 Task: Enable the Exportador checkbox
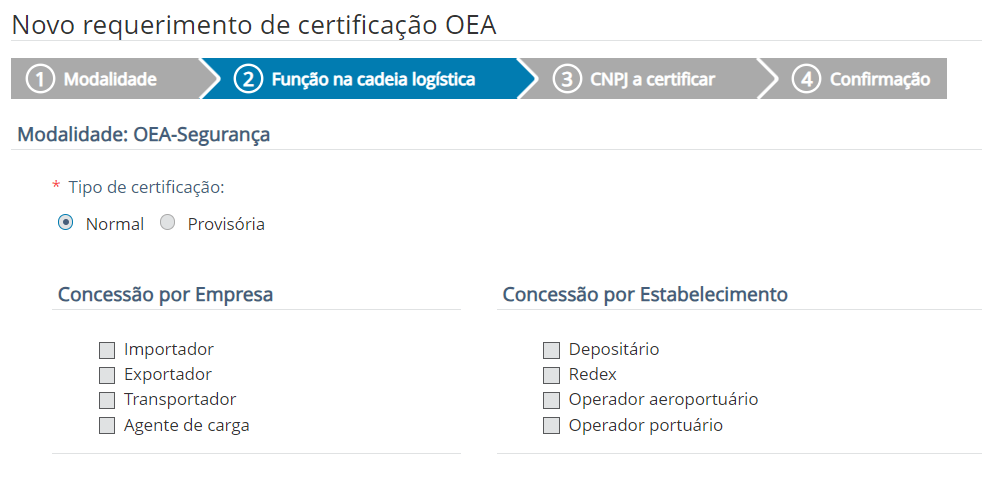tap(107, 375)
